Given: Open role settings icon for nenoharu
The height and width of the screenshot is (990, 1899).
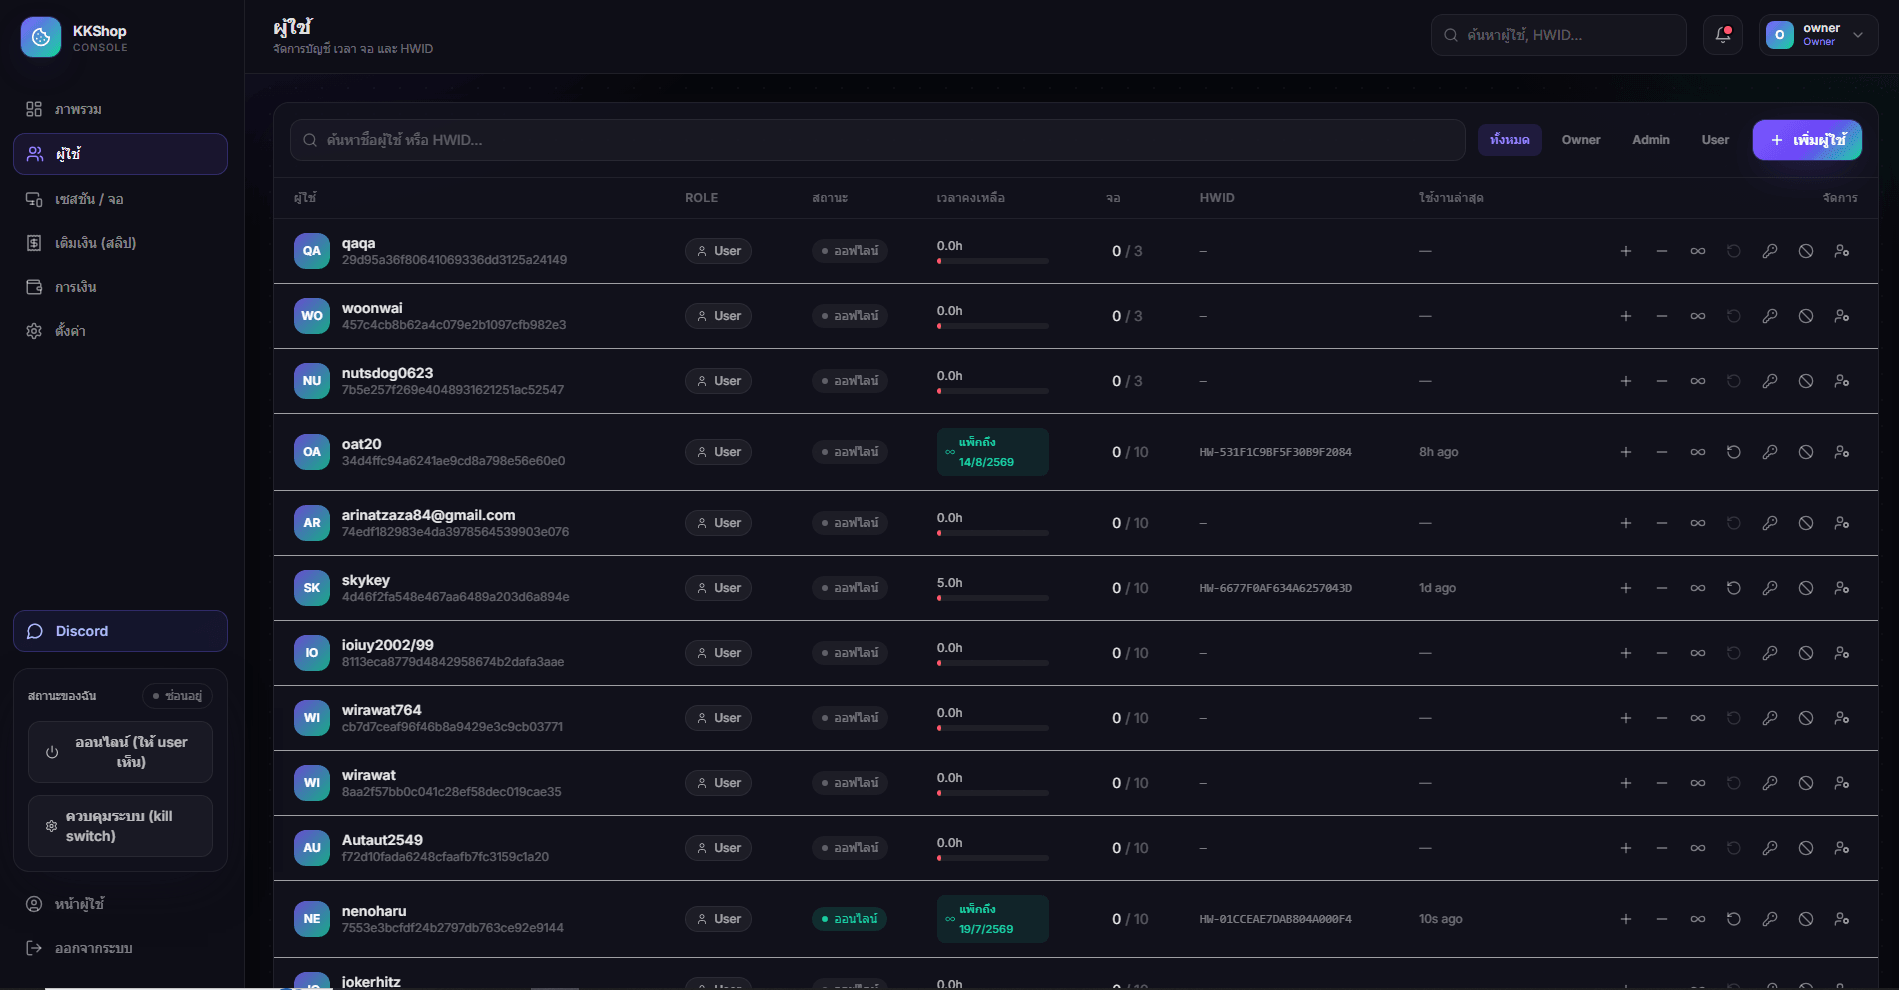Looking at the screenshot, I should pyautogui.click(x=1842, y=919).
